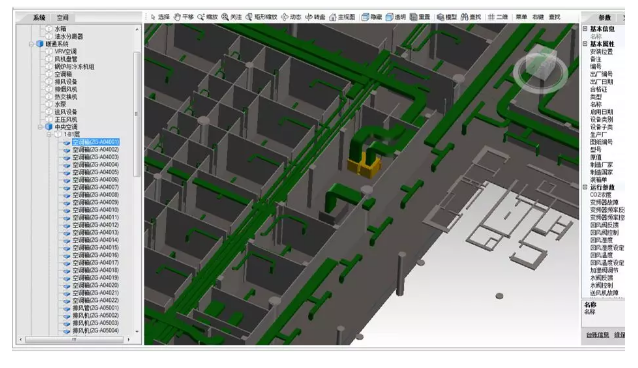
Task: Select the 热交换机 tree node
Action: click(66, 97)
